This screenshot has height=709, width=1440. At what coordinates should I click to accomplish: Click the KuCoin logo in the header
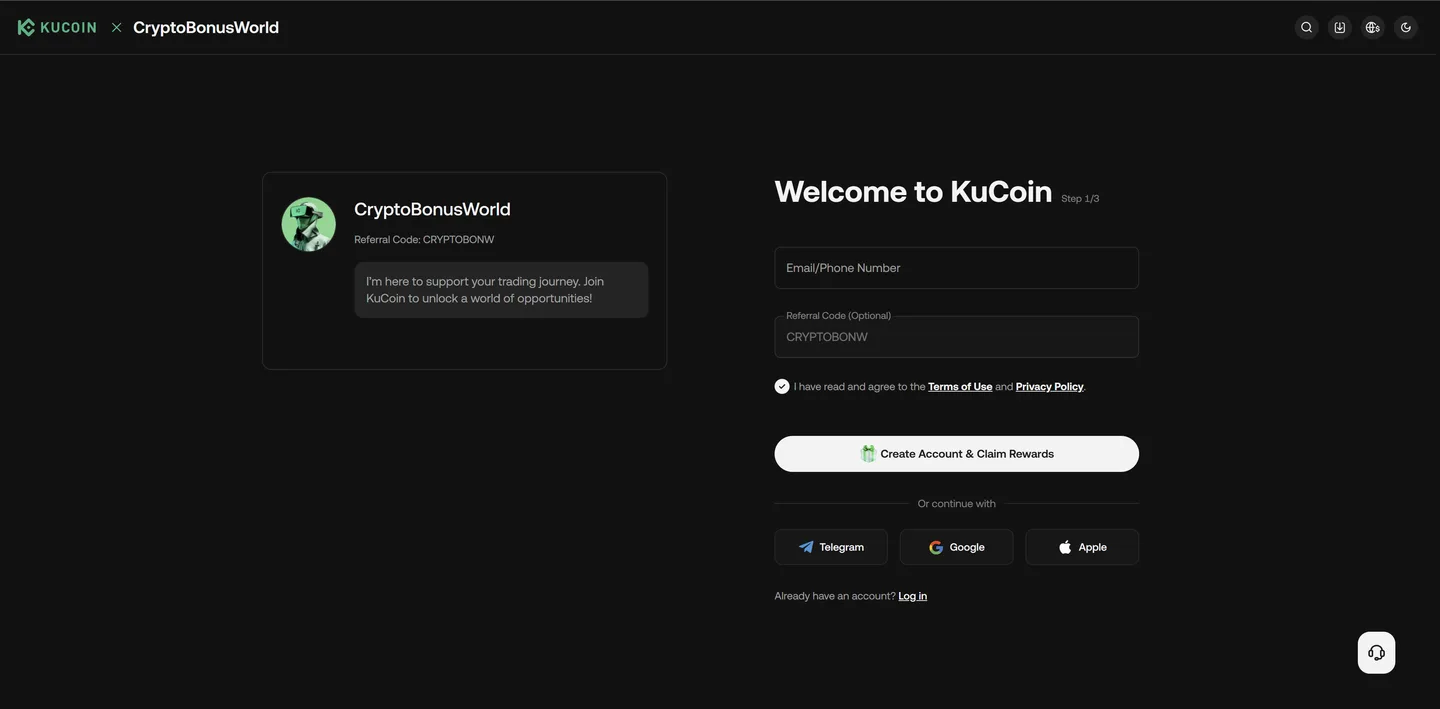(57, 27)
